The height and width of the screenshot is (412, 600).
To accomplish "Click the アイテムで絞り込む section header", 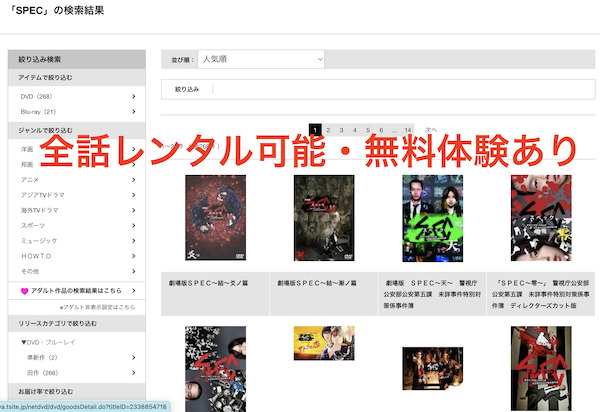I will 77,78.
